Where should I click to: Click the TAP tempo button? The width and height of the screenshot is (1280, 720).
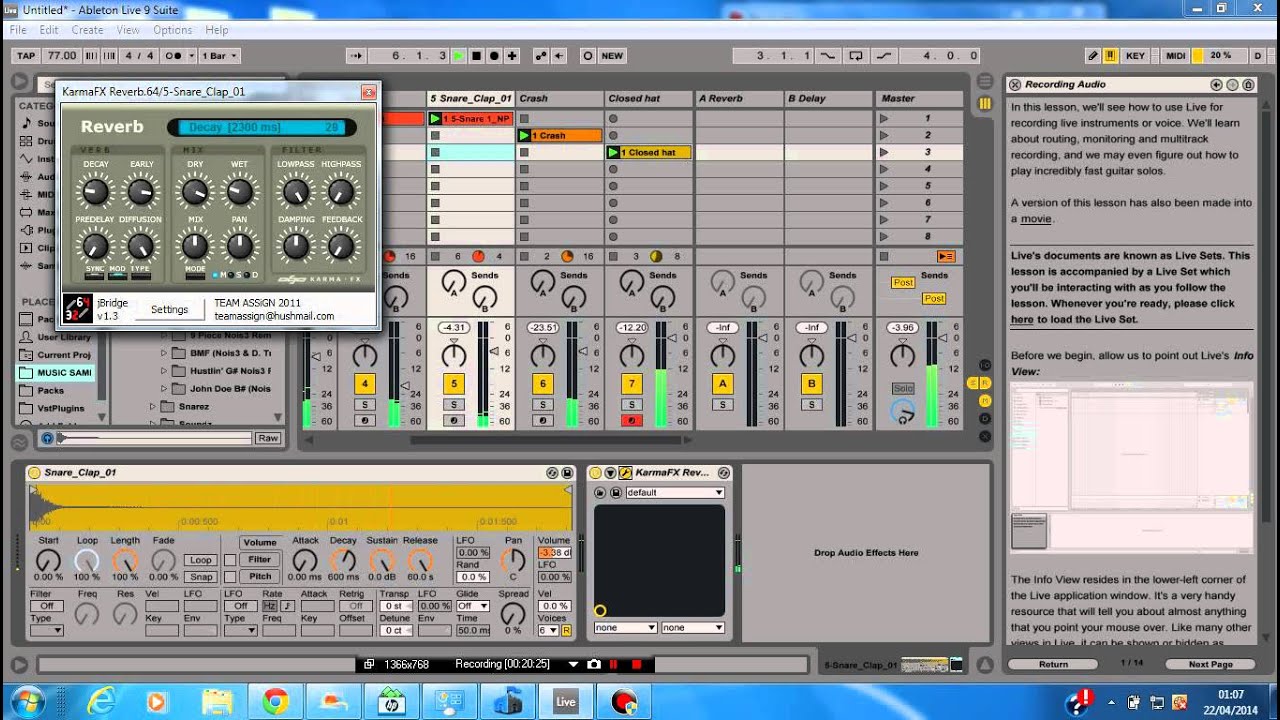click(26, 56)
